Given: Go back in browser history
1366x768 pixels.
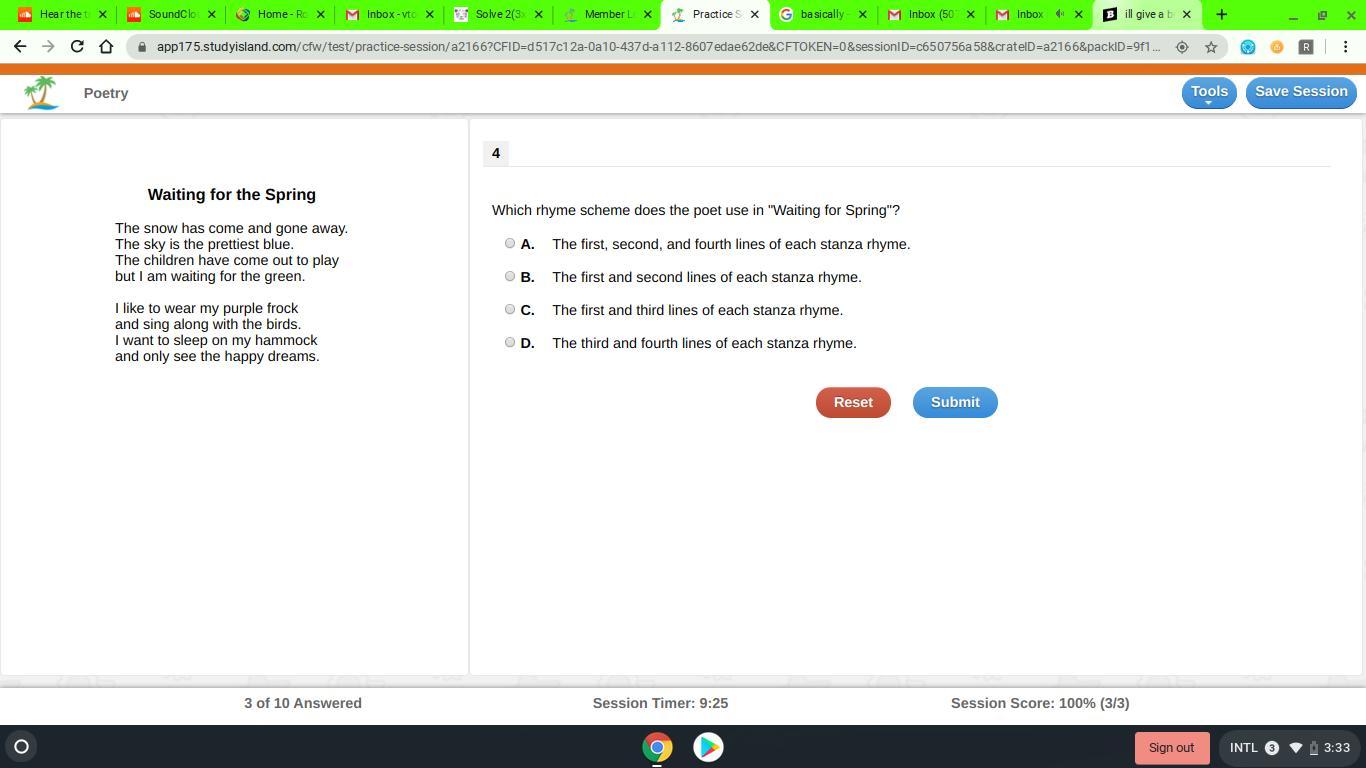Looking at the screenshot, I should point(20,47).
